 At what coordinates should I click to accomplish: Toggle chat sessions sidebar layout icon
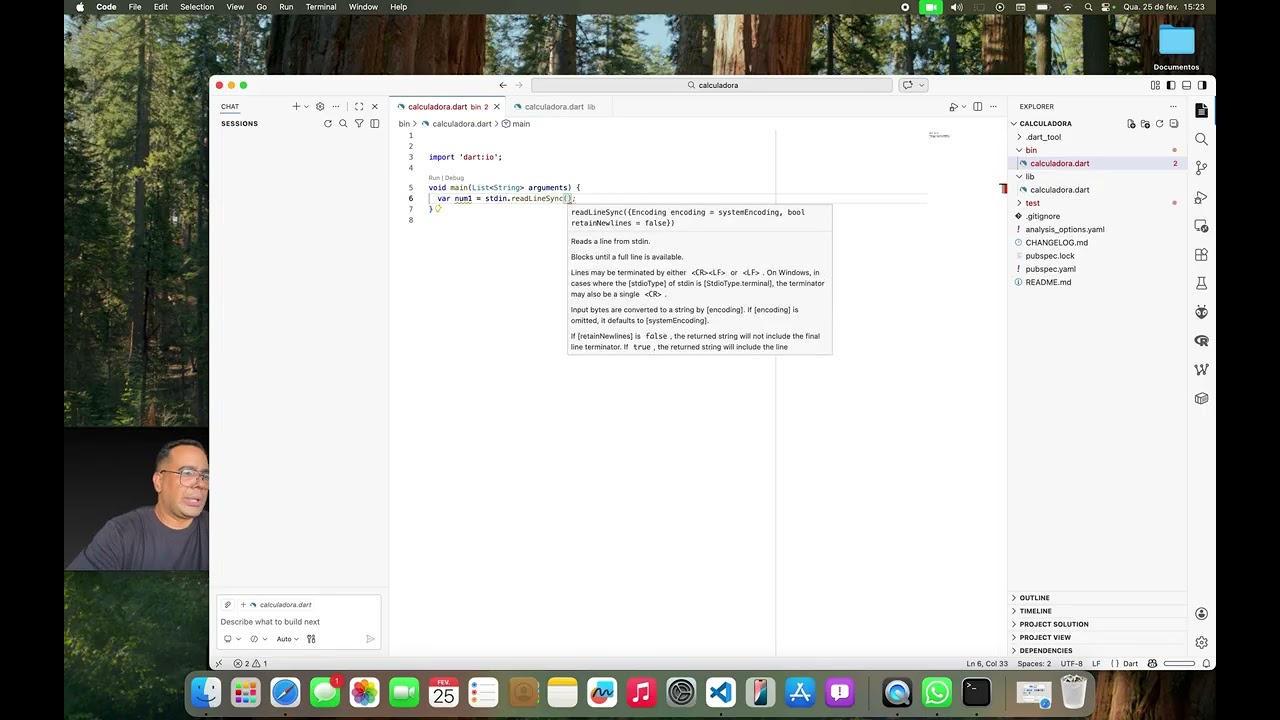(375, 124)
